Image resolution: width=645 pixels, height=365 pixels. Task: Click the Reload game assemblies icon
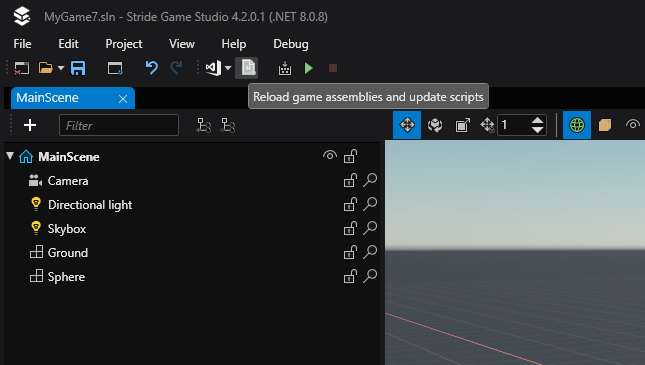(247, 68)
